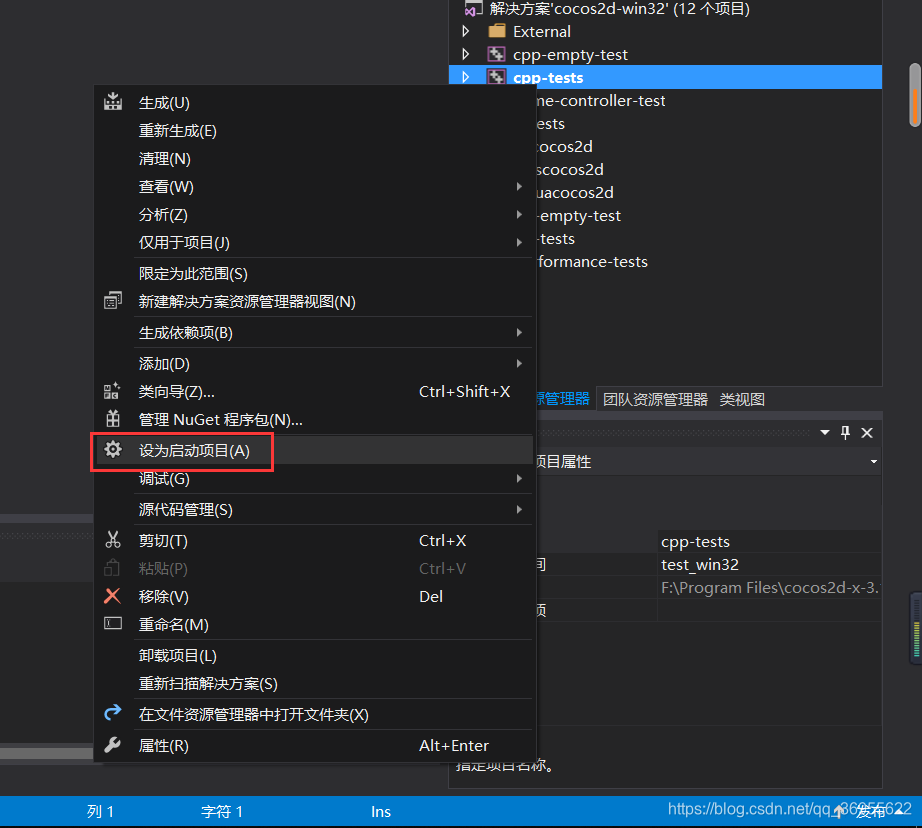This screenshot has height=828, width=922.
Task: Click the cpp-tests project icon
Action: pos(496,77)
